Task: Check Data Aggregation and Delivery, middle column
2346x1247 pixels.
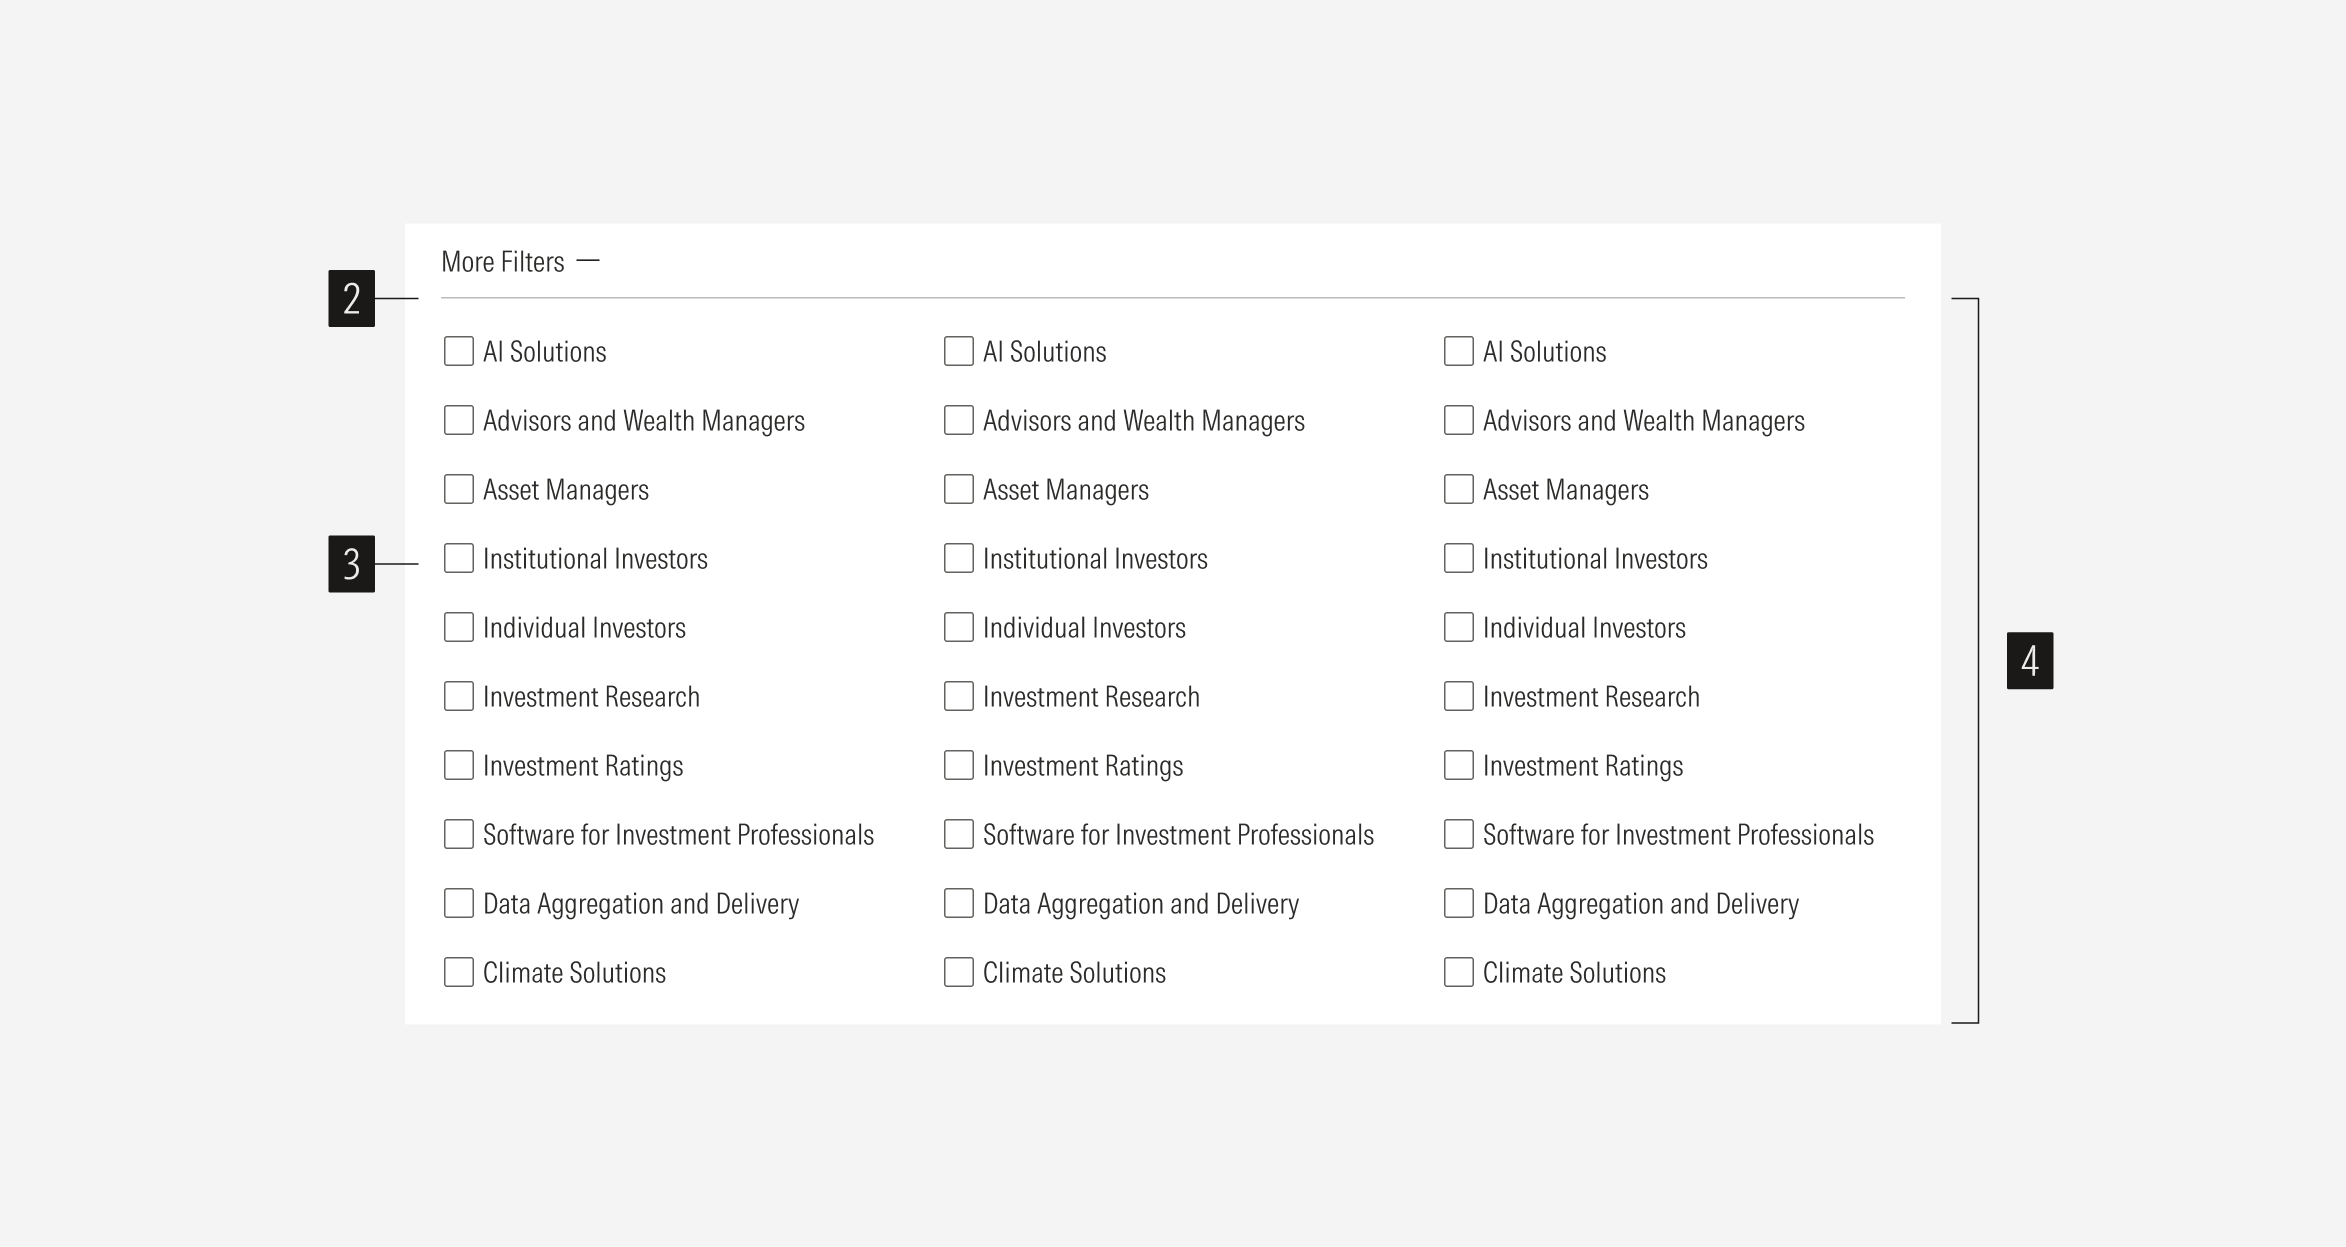Action: 959,903
